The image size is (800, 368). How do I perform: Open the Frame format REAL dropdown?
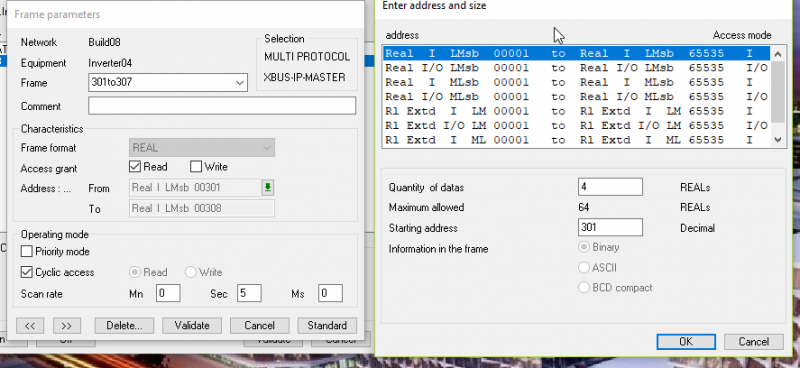click(202, 148)
